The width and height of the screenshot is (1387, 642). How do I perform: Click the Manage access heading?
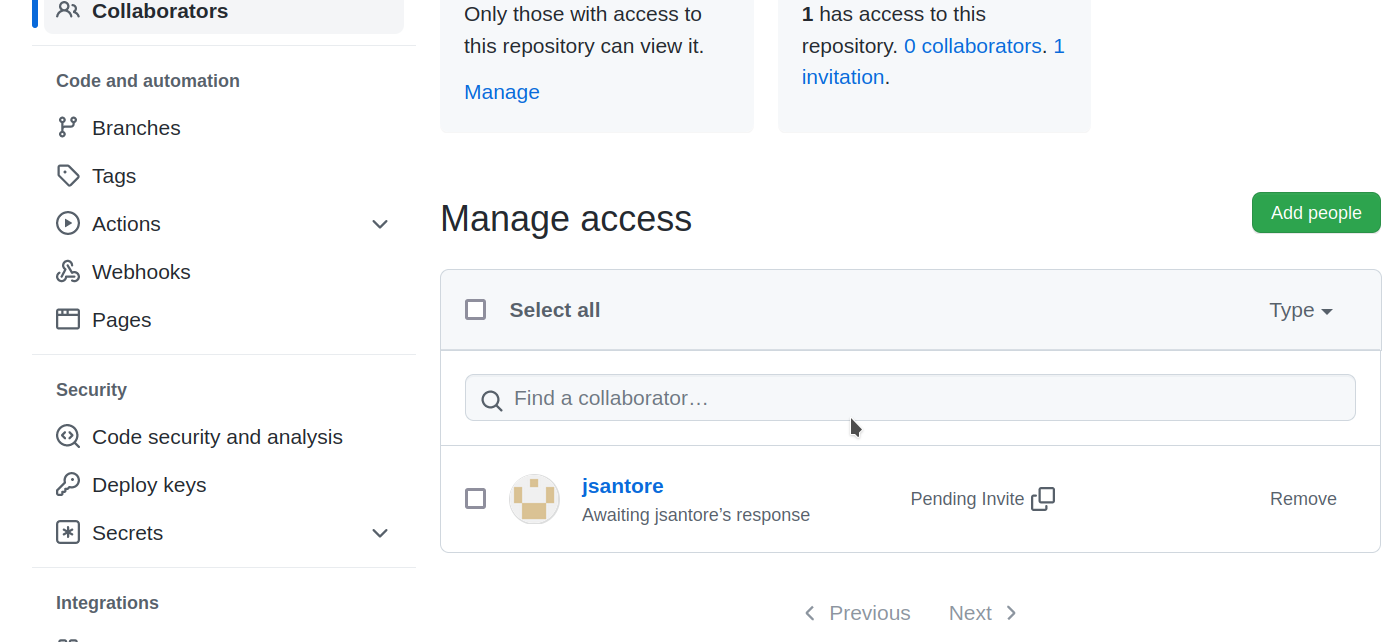[x=566, y=218]
